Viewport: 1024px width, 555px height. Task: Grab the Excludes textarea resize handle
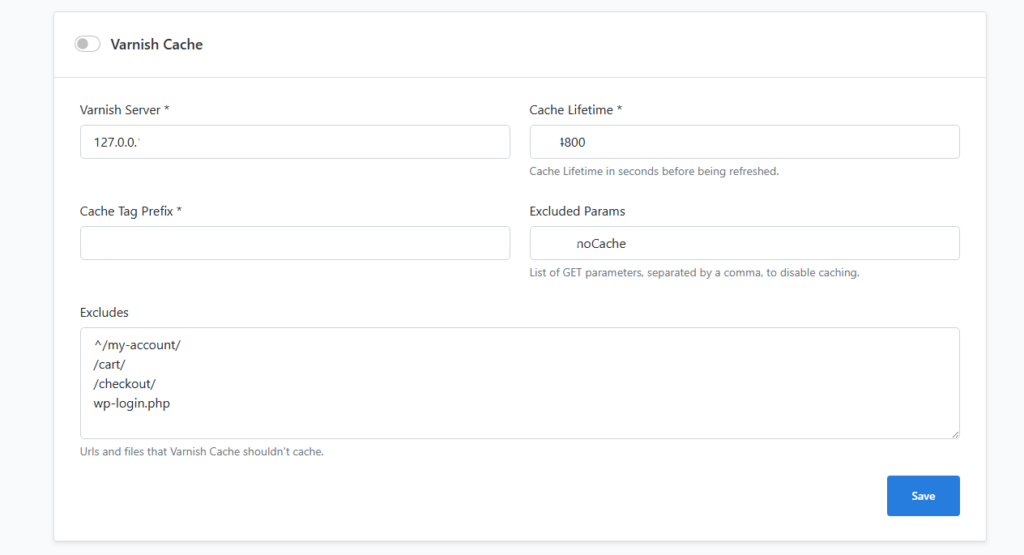coord(955,434)
